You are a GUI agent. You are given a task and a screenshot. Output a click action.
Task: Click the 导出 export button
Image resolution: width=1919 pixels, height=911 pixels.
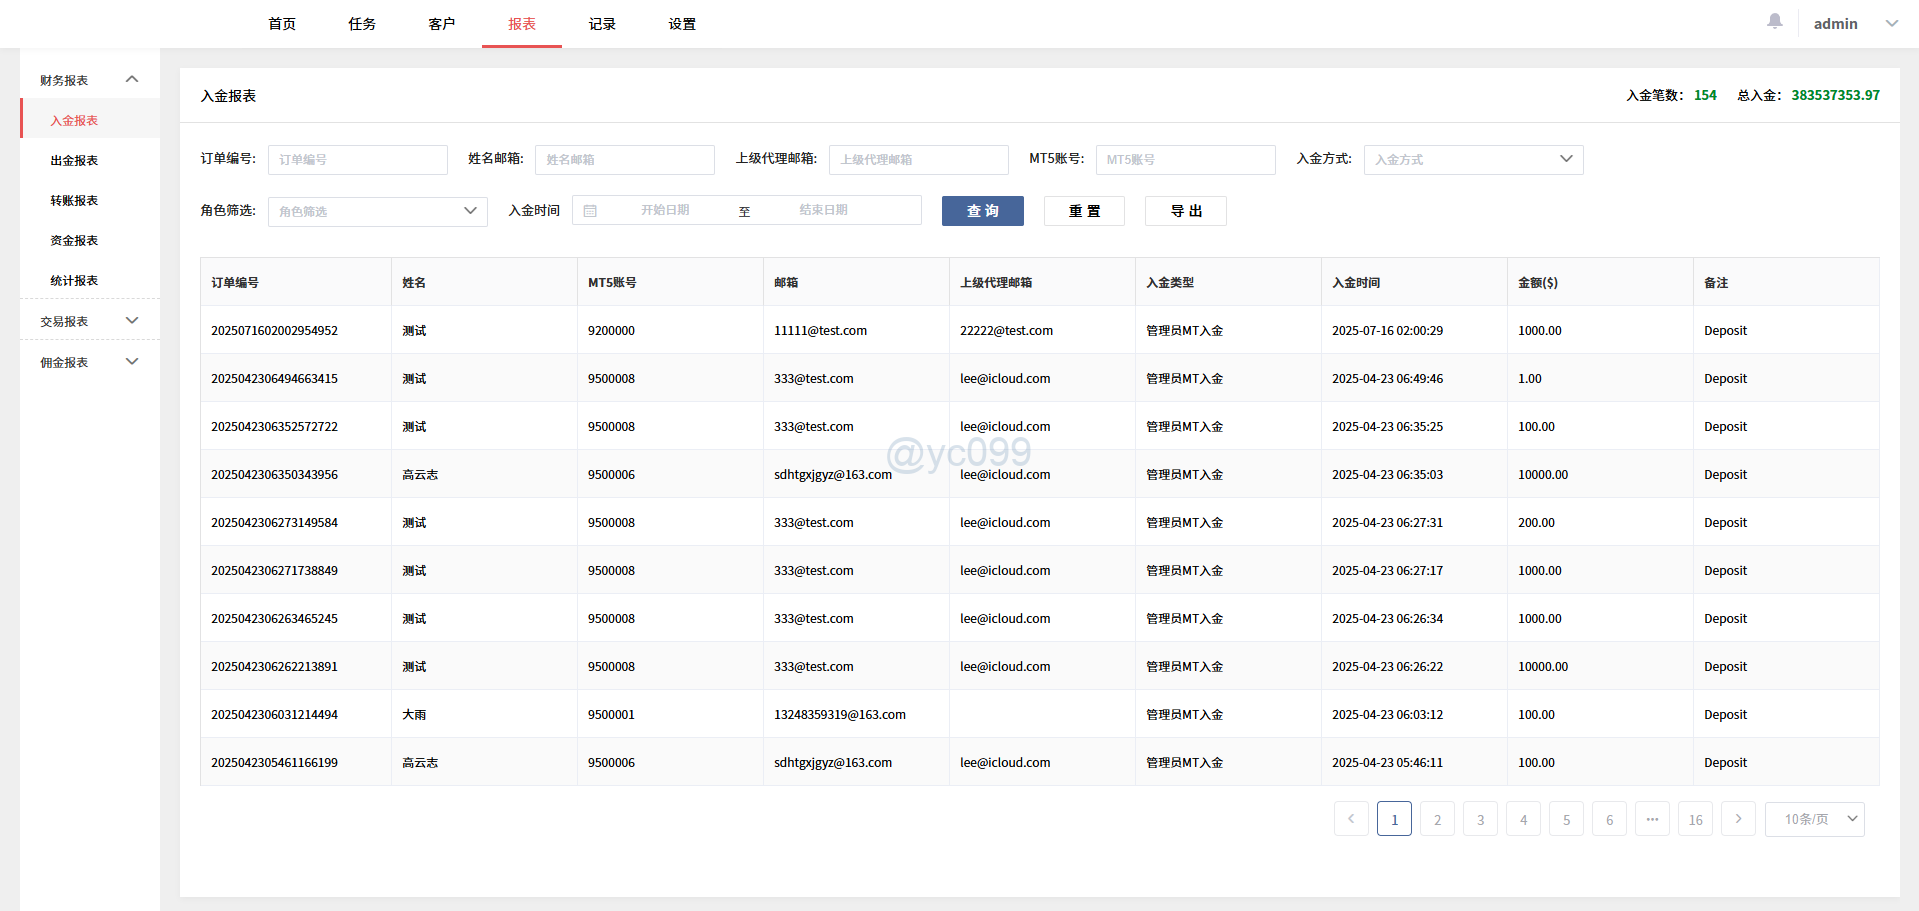pos(1185,210)
